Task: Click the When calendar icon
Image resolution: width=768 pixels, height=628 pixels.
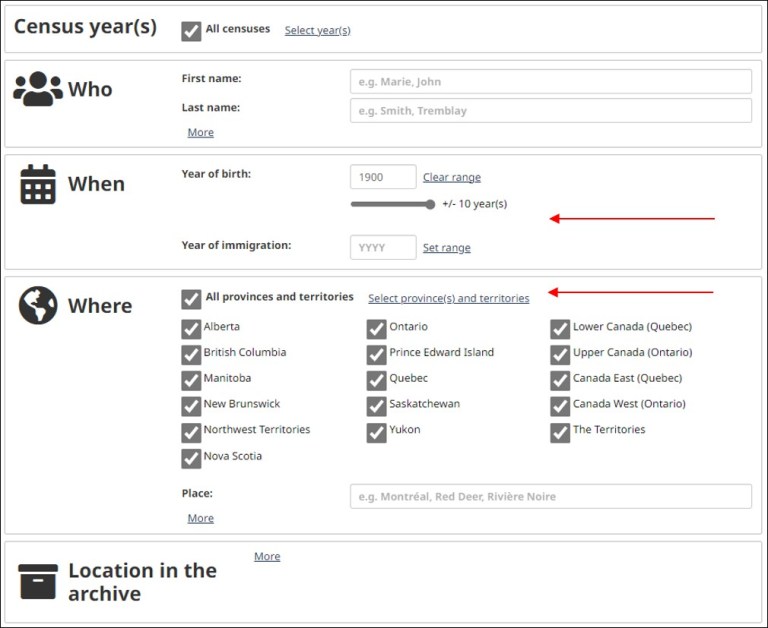Action: [x=38, y=184]
